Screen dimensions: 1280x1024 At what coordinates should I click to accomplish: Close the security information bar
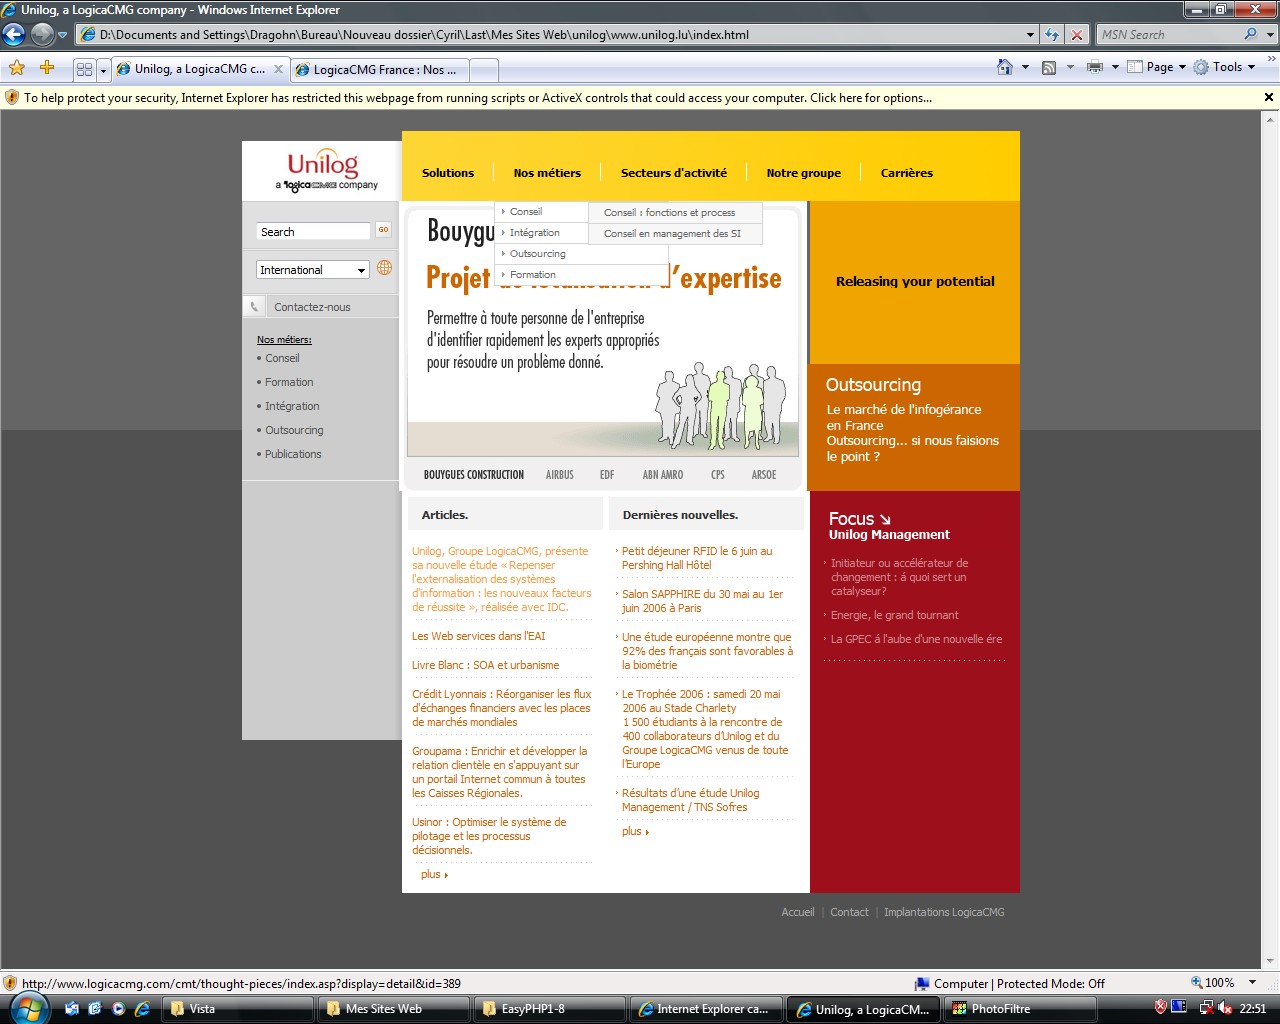(x=1269, y=97)
